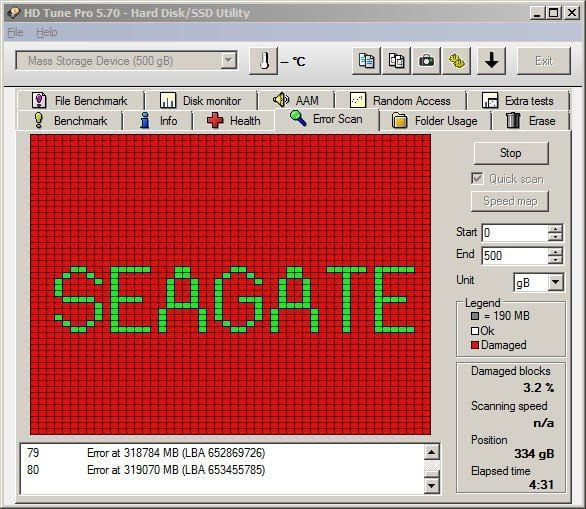Open the Erase tab with trash icon

(530, 121)
